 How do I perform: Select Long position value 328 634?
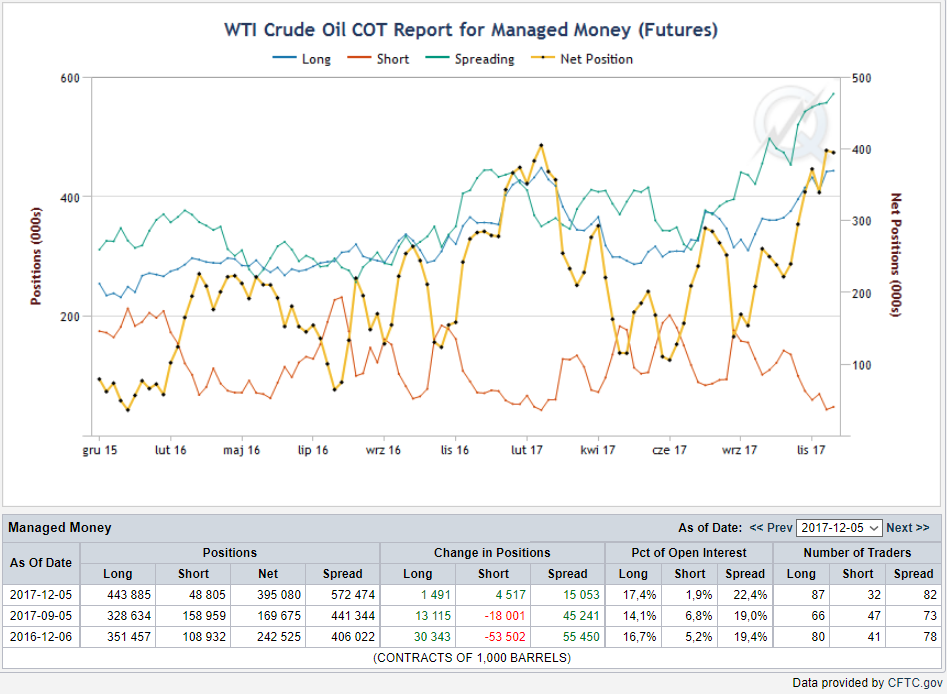click(129, 616)
